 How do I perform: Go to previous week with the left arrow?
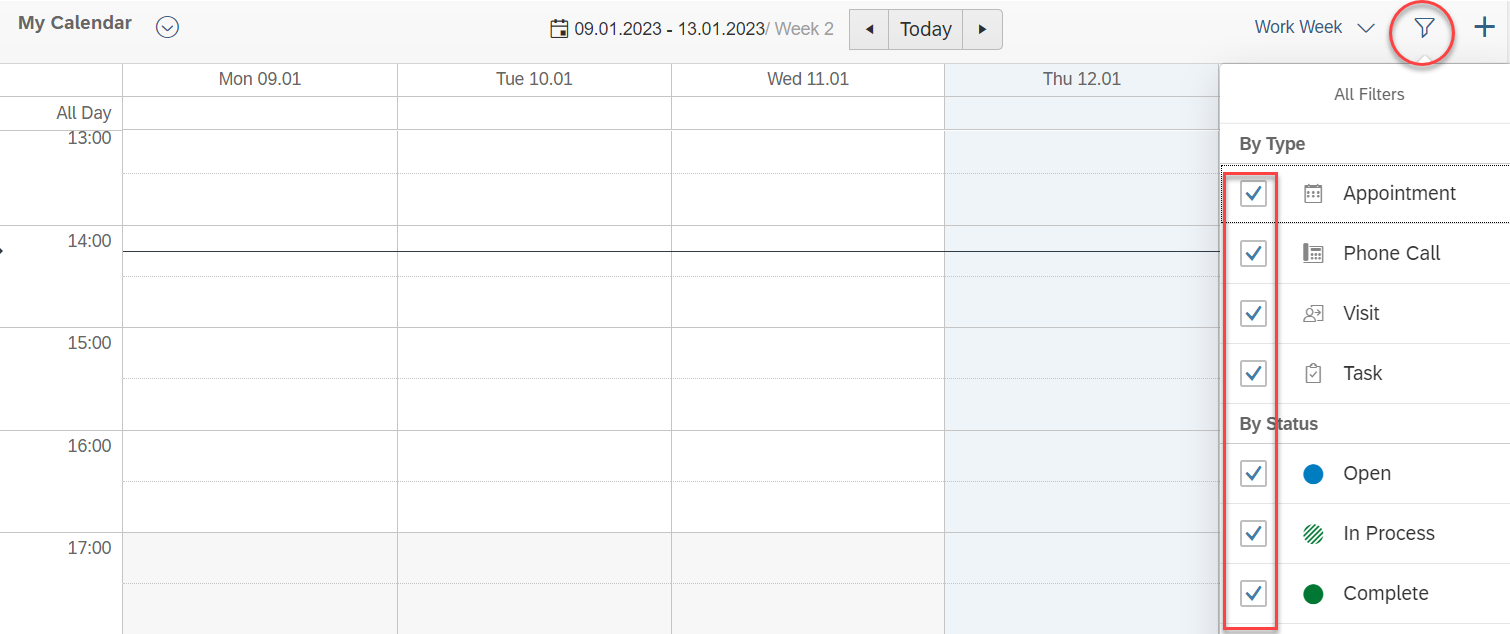869,30
